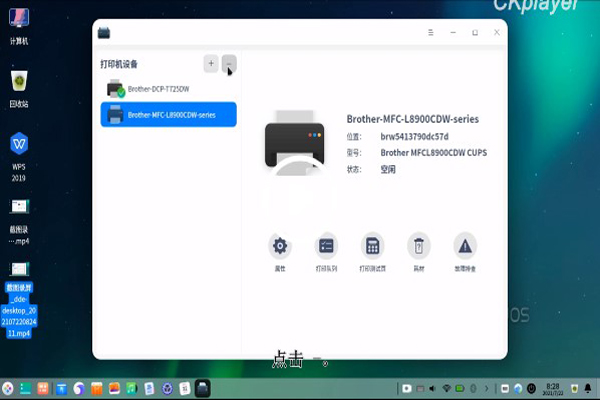
Task: Select the Brother-MFC-L8900CDW-series printer entry
Action: coord(168,114)
